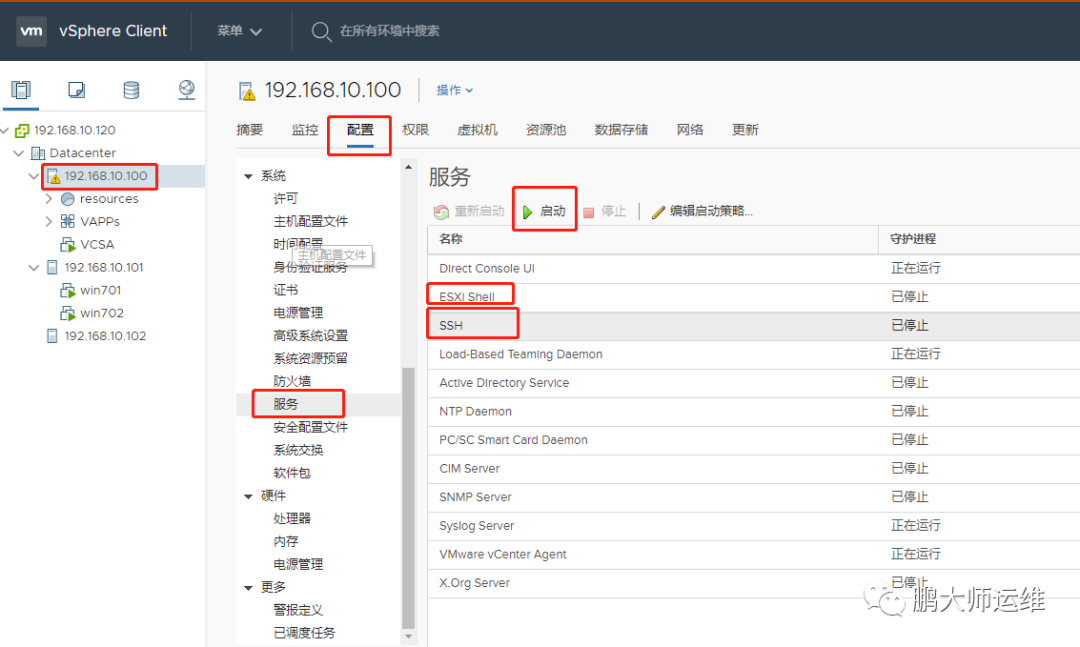This screenshot has width=1080, height=647.
Task: Open 警报定义 under 更多 section
Action: pyautogui.click(x=298, y=610)
